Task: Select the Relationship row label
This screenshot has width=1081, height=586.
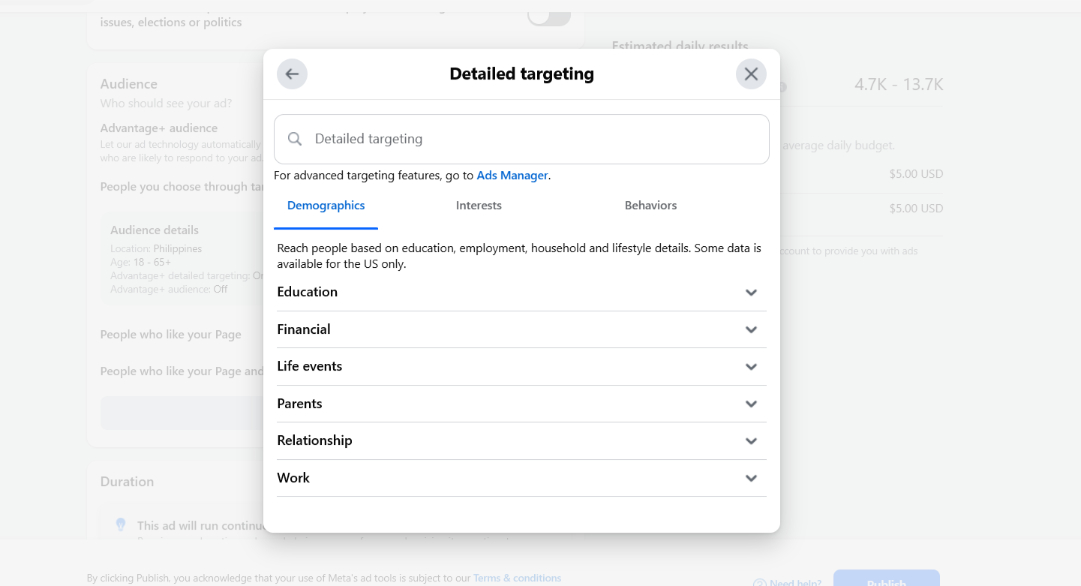Action: pyautogui.click(x=314, y=441)
